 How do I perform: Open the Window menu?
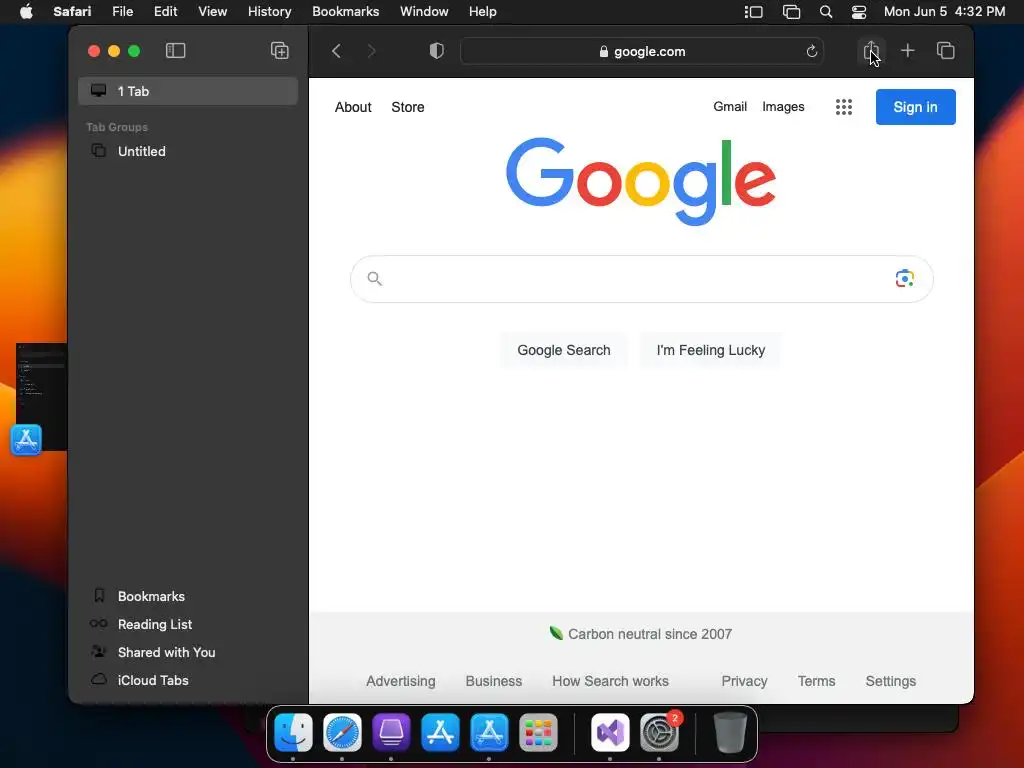(424, 12)
